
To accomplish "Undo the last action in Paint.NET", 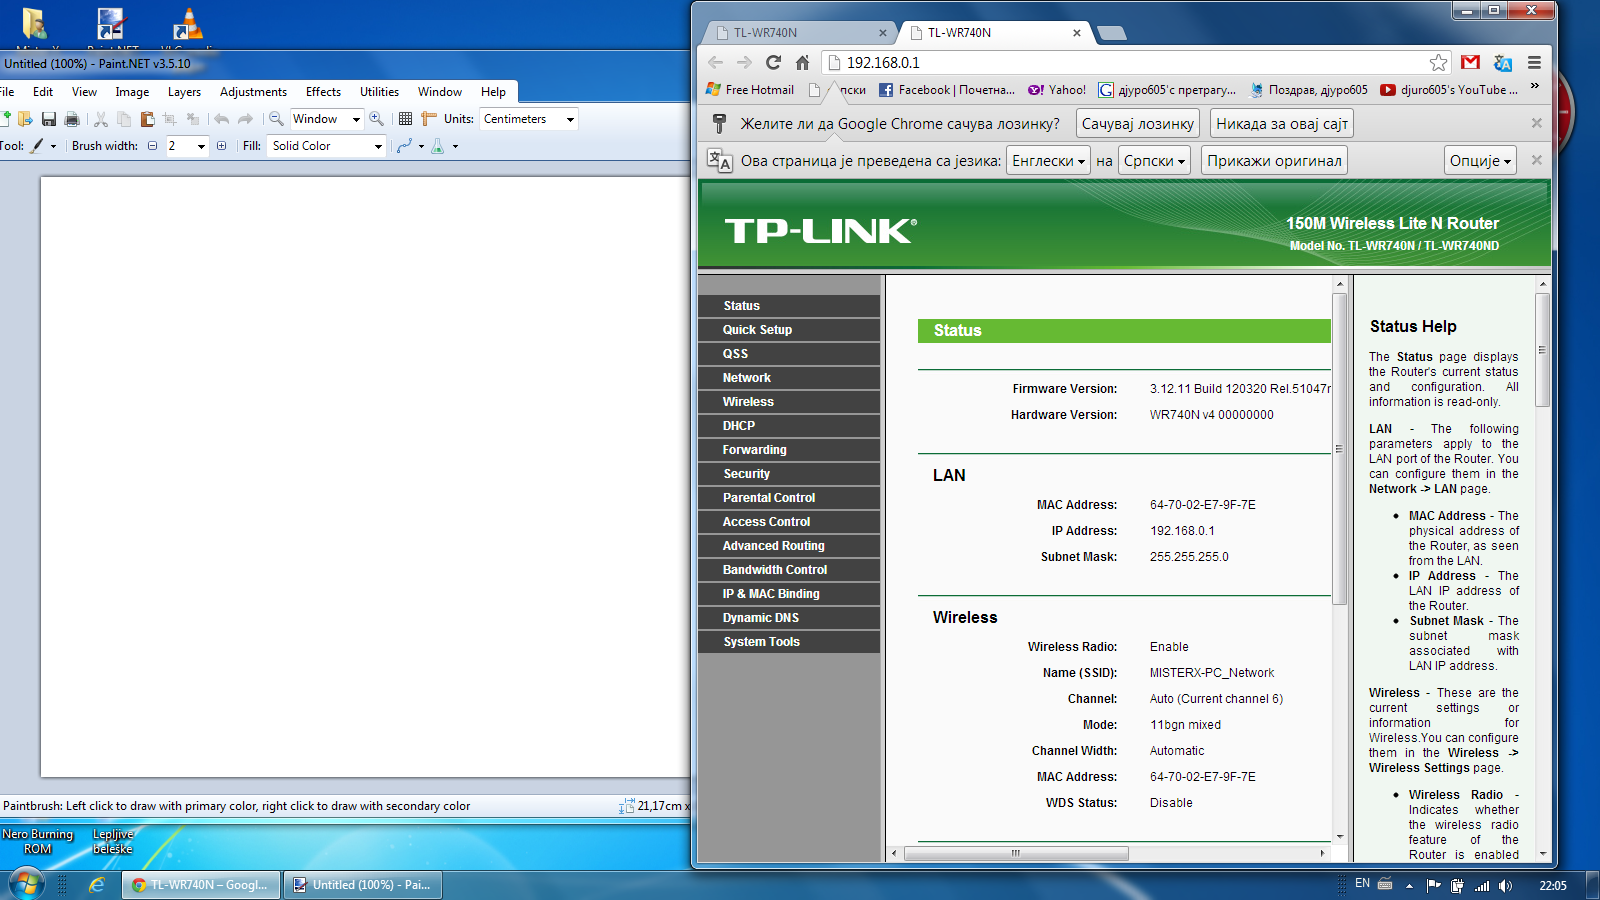I will click(222, 119).
